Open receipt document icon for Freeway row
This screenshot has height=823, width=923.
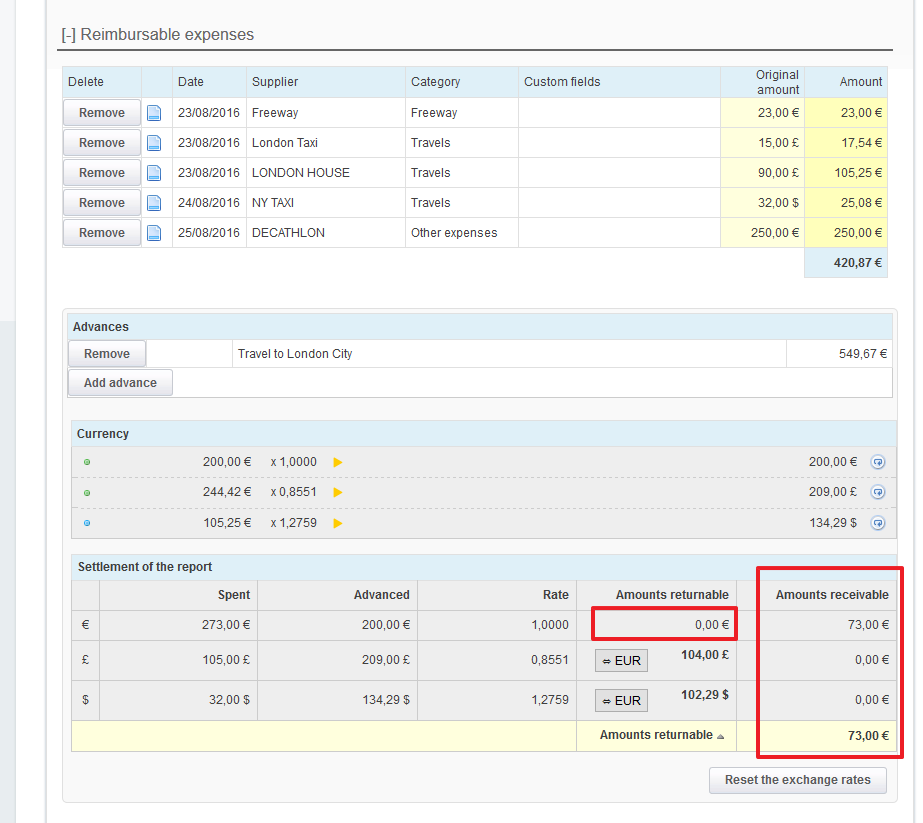pyautogui.click(x=154, y=112)
